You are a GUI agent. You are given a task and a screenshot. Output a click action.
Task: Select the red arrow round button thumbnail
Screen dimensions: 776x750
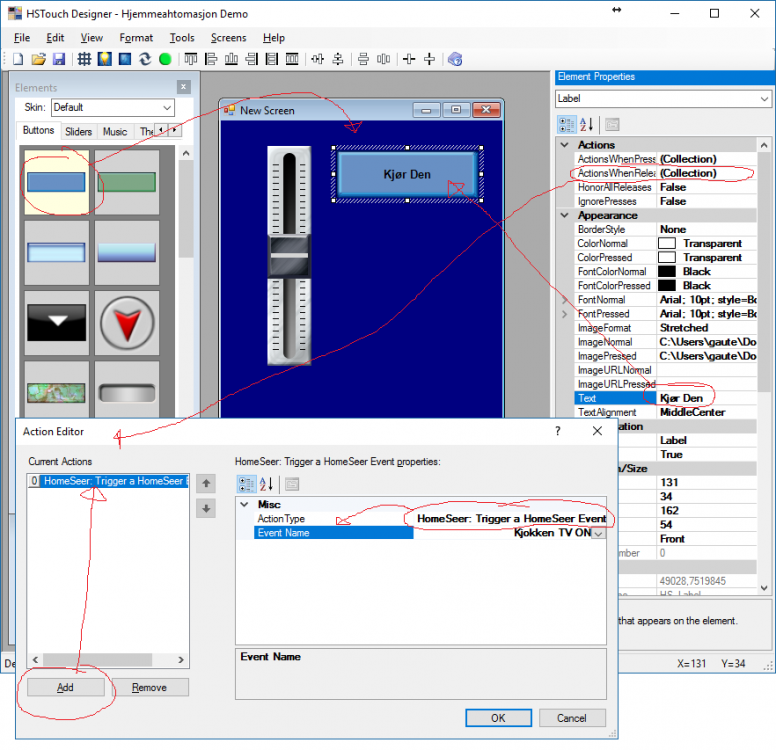tap(127, 324)
